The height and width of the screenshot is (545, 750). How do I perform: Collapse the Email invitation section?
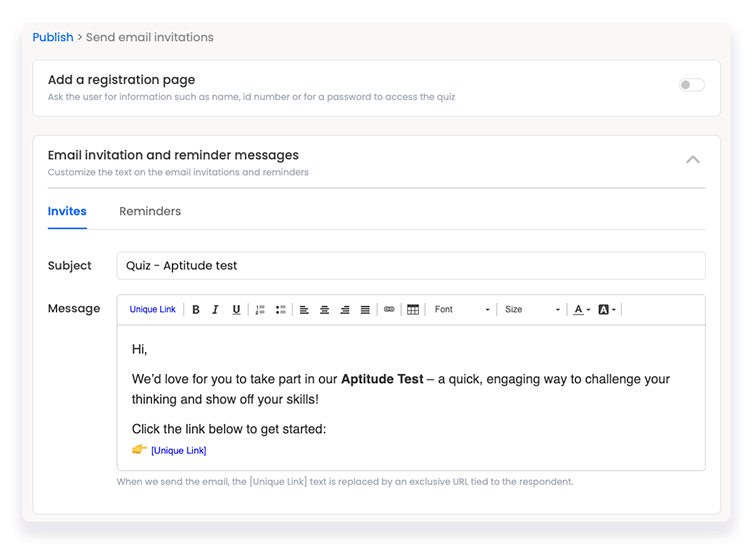click(693, 159)
